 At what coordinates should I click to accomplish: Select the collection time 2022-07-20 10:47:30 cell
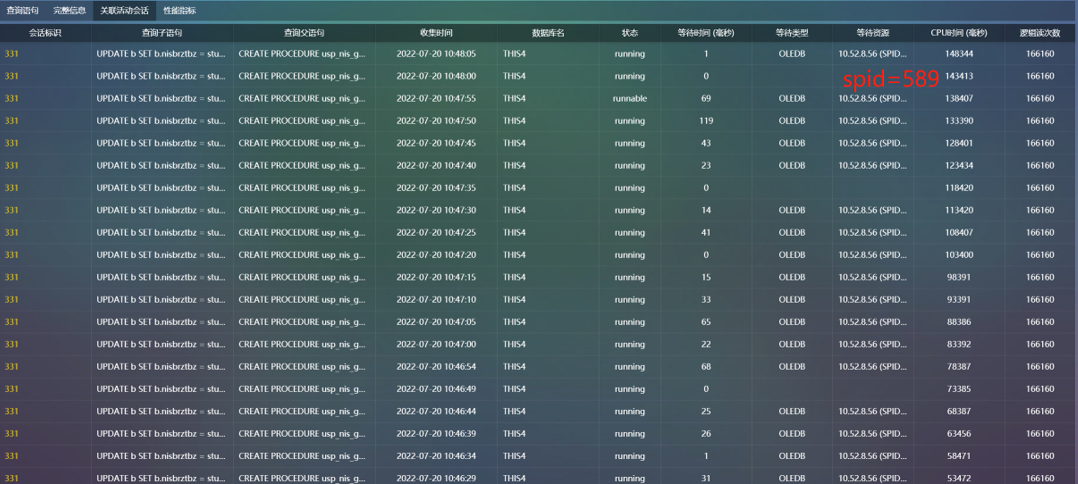[436, 210]
